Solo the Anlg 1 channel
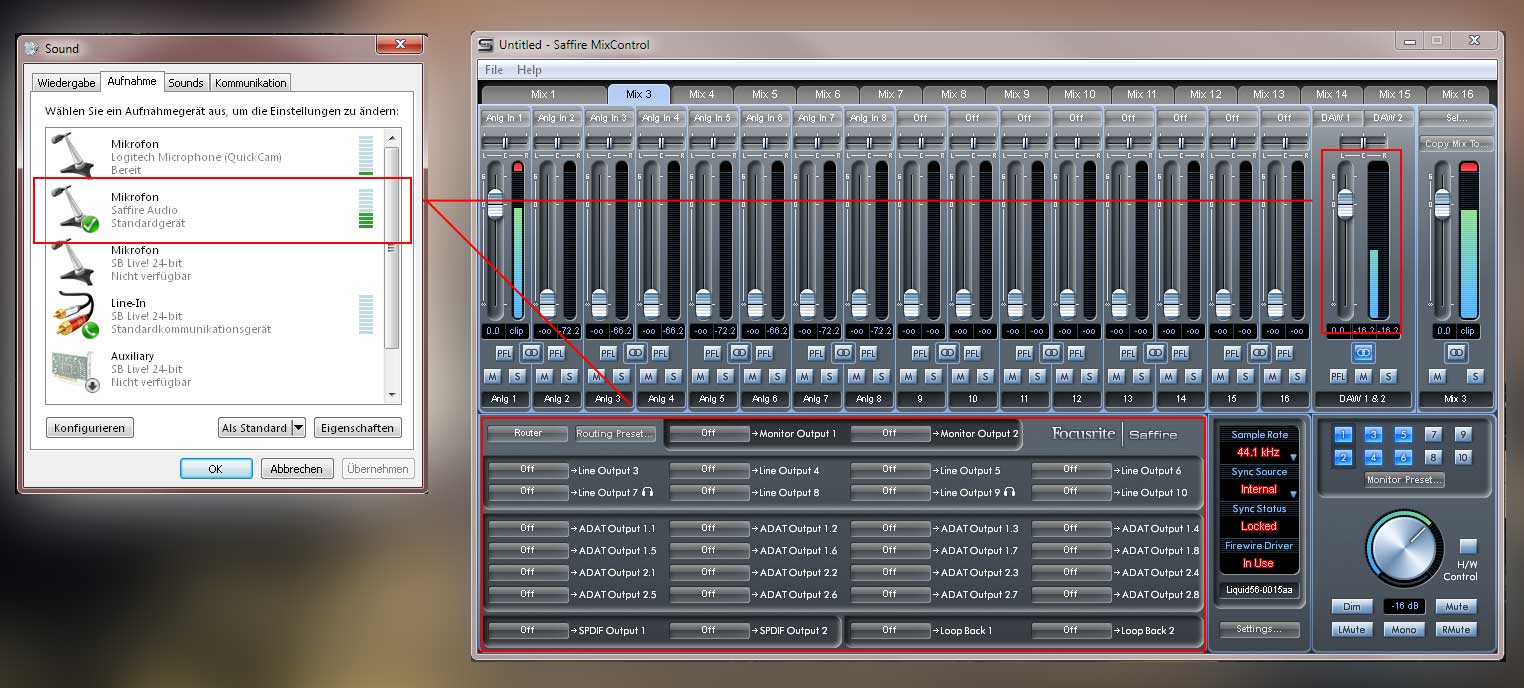This screenshot has width=1524, height=688. coord(517,376)
